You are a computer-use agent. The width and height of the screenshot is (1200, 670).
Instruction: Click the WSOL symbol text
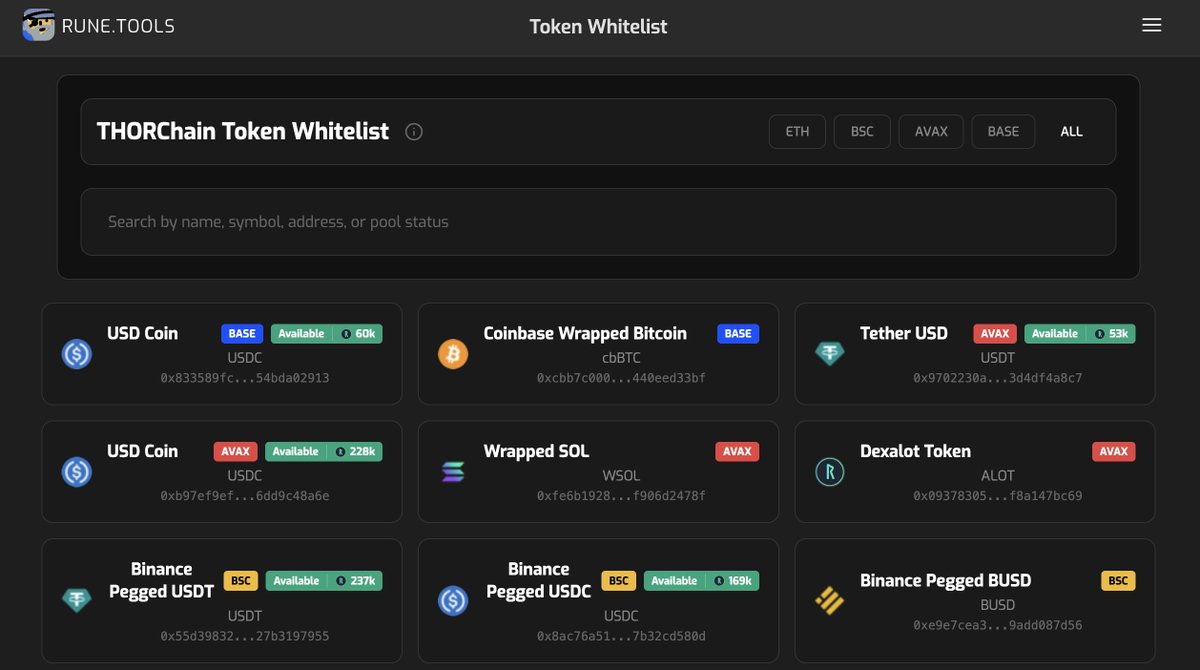point(621,476)
